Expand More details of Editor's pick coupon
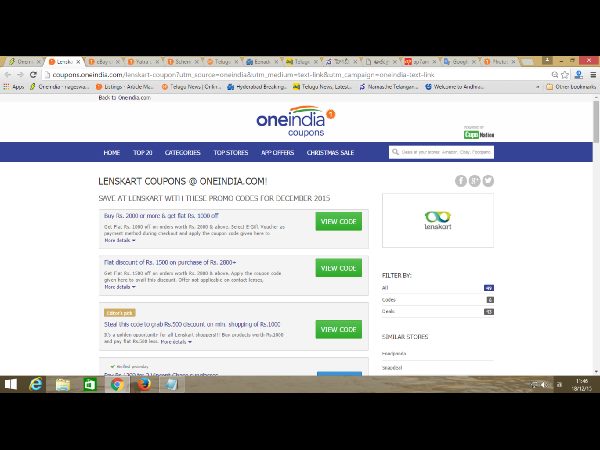The image size is (600, 450). pos(174,341)
